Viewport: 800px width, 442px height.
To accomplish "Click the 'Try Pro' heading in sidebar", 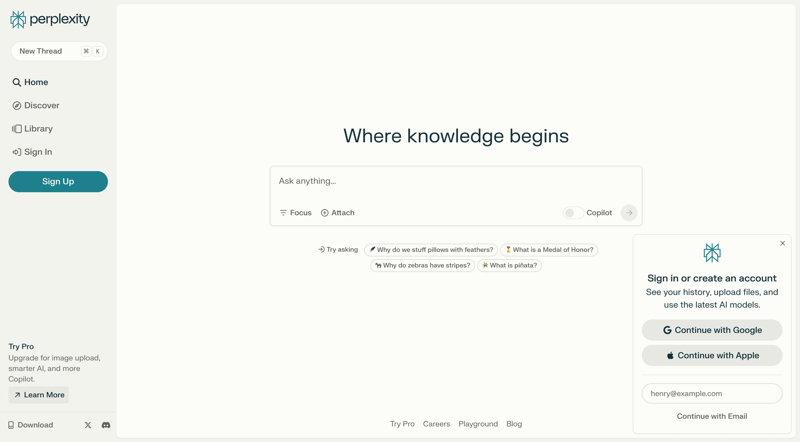I will pos(21,347).
